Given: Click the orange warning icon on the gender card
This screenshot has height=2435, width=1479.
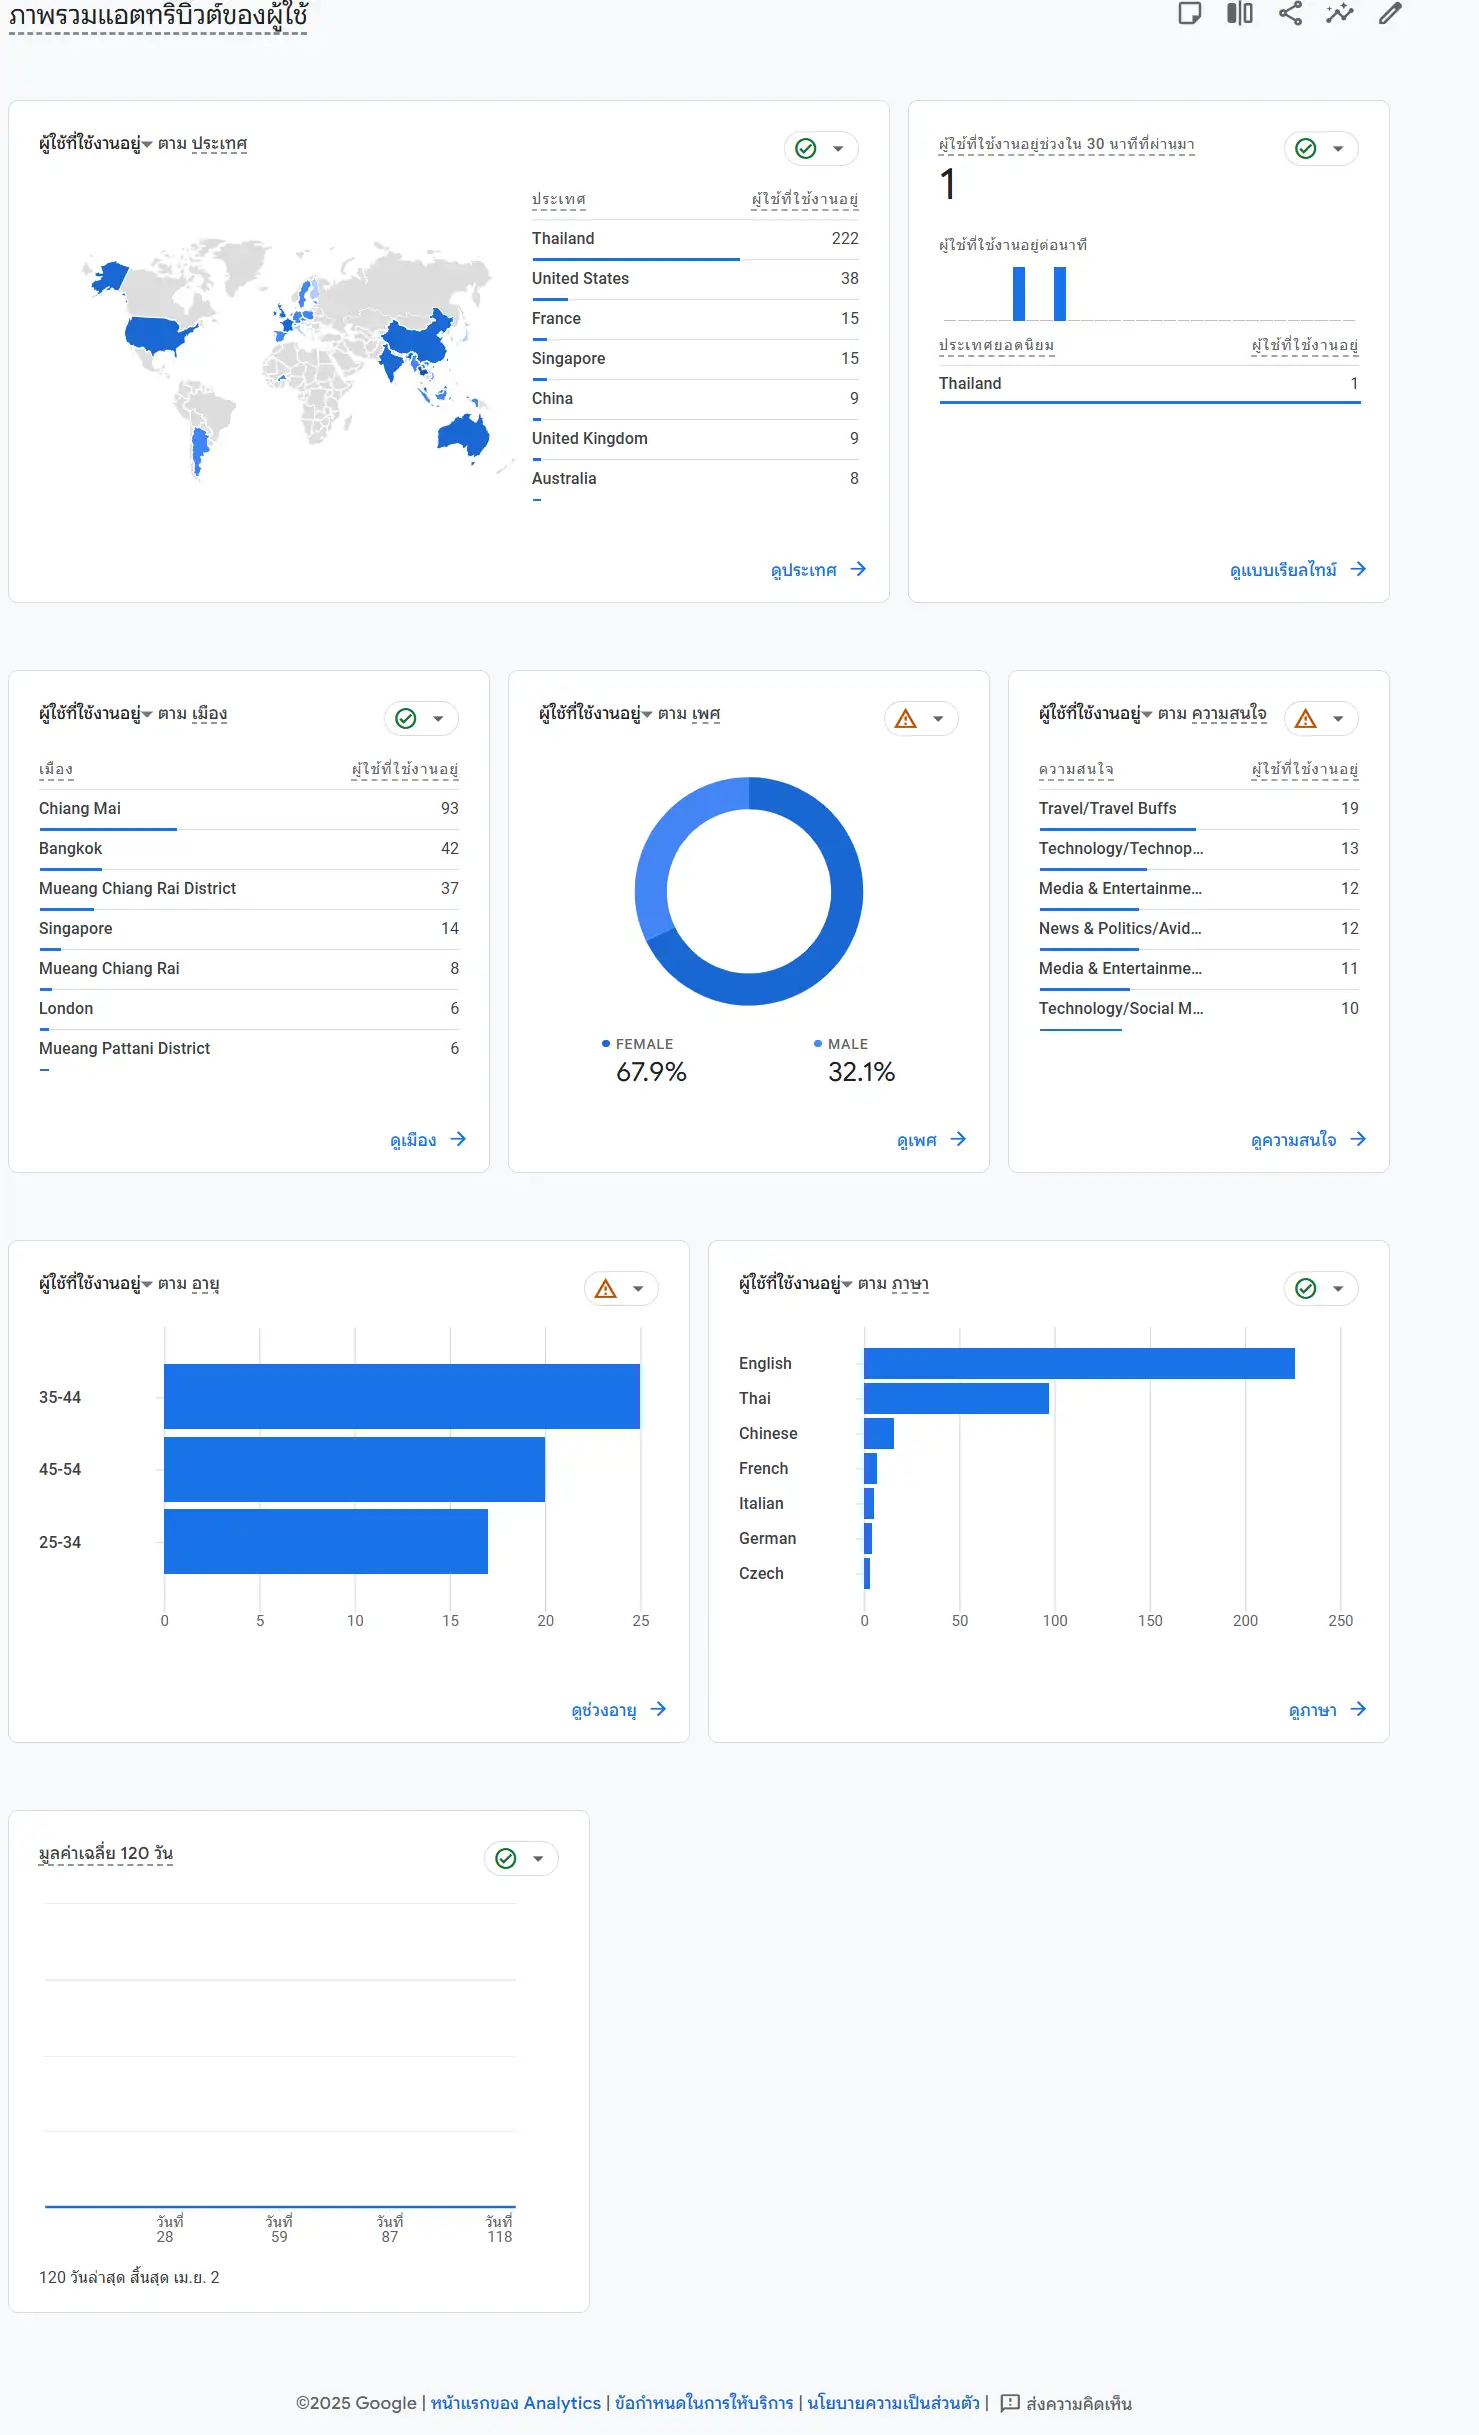Looking at the screenshot, I should (x=906, y=719).
